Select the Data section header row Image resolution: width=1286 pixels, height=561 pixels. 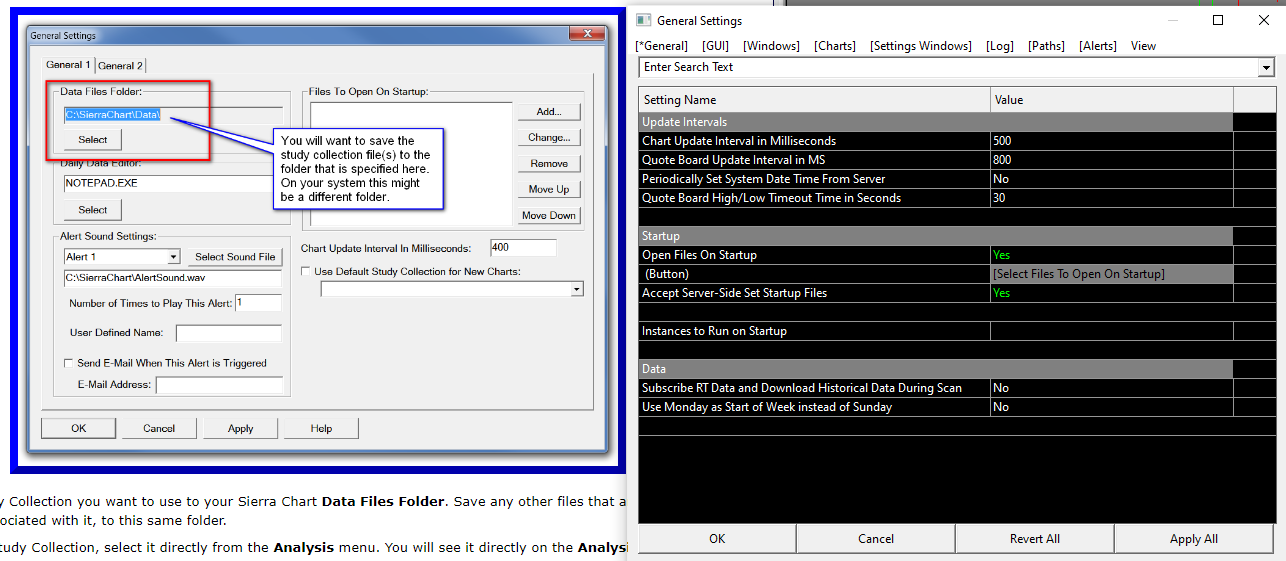tap(935, 369)
